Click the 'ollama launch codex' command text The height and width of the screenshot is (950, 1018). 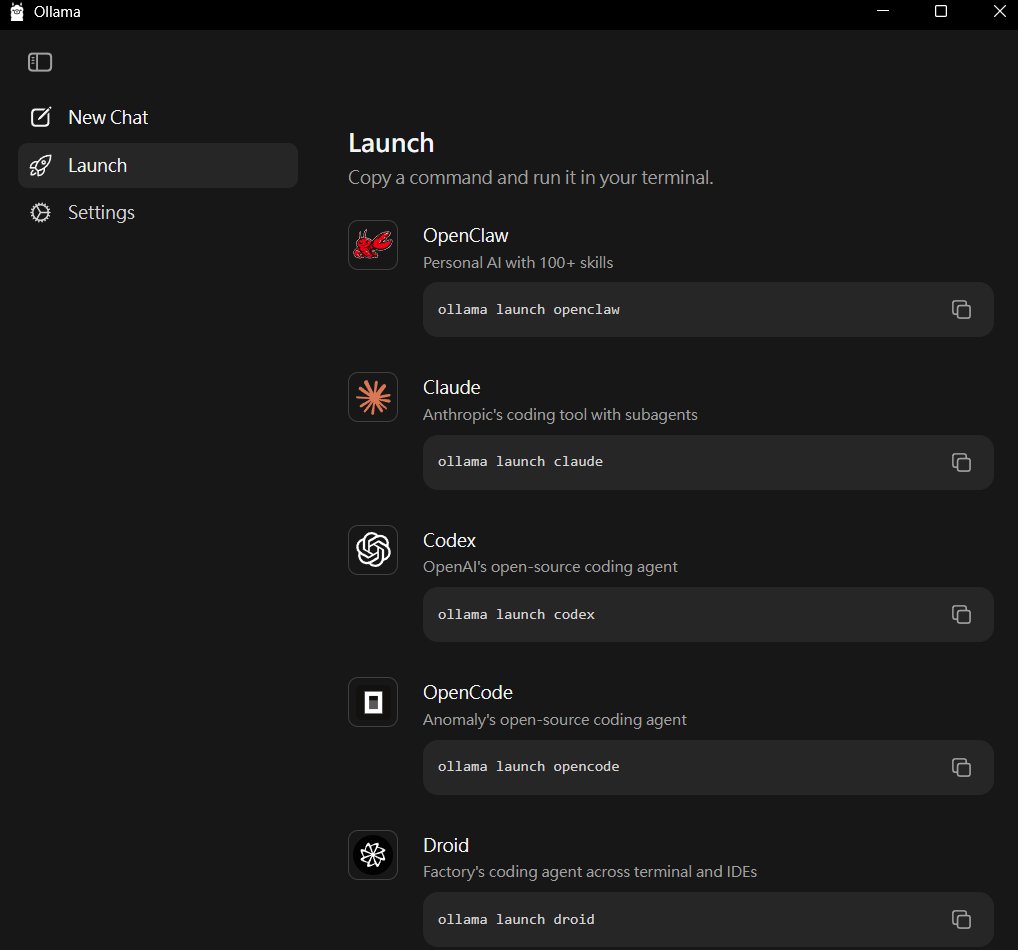click(x=516, y=614)
